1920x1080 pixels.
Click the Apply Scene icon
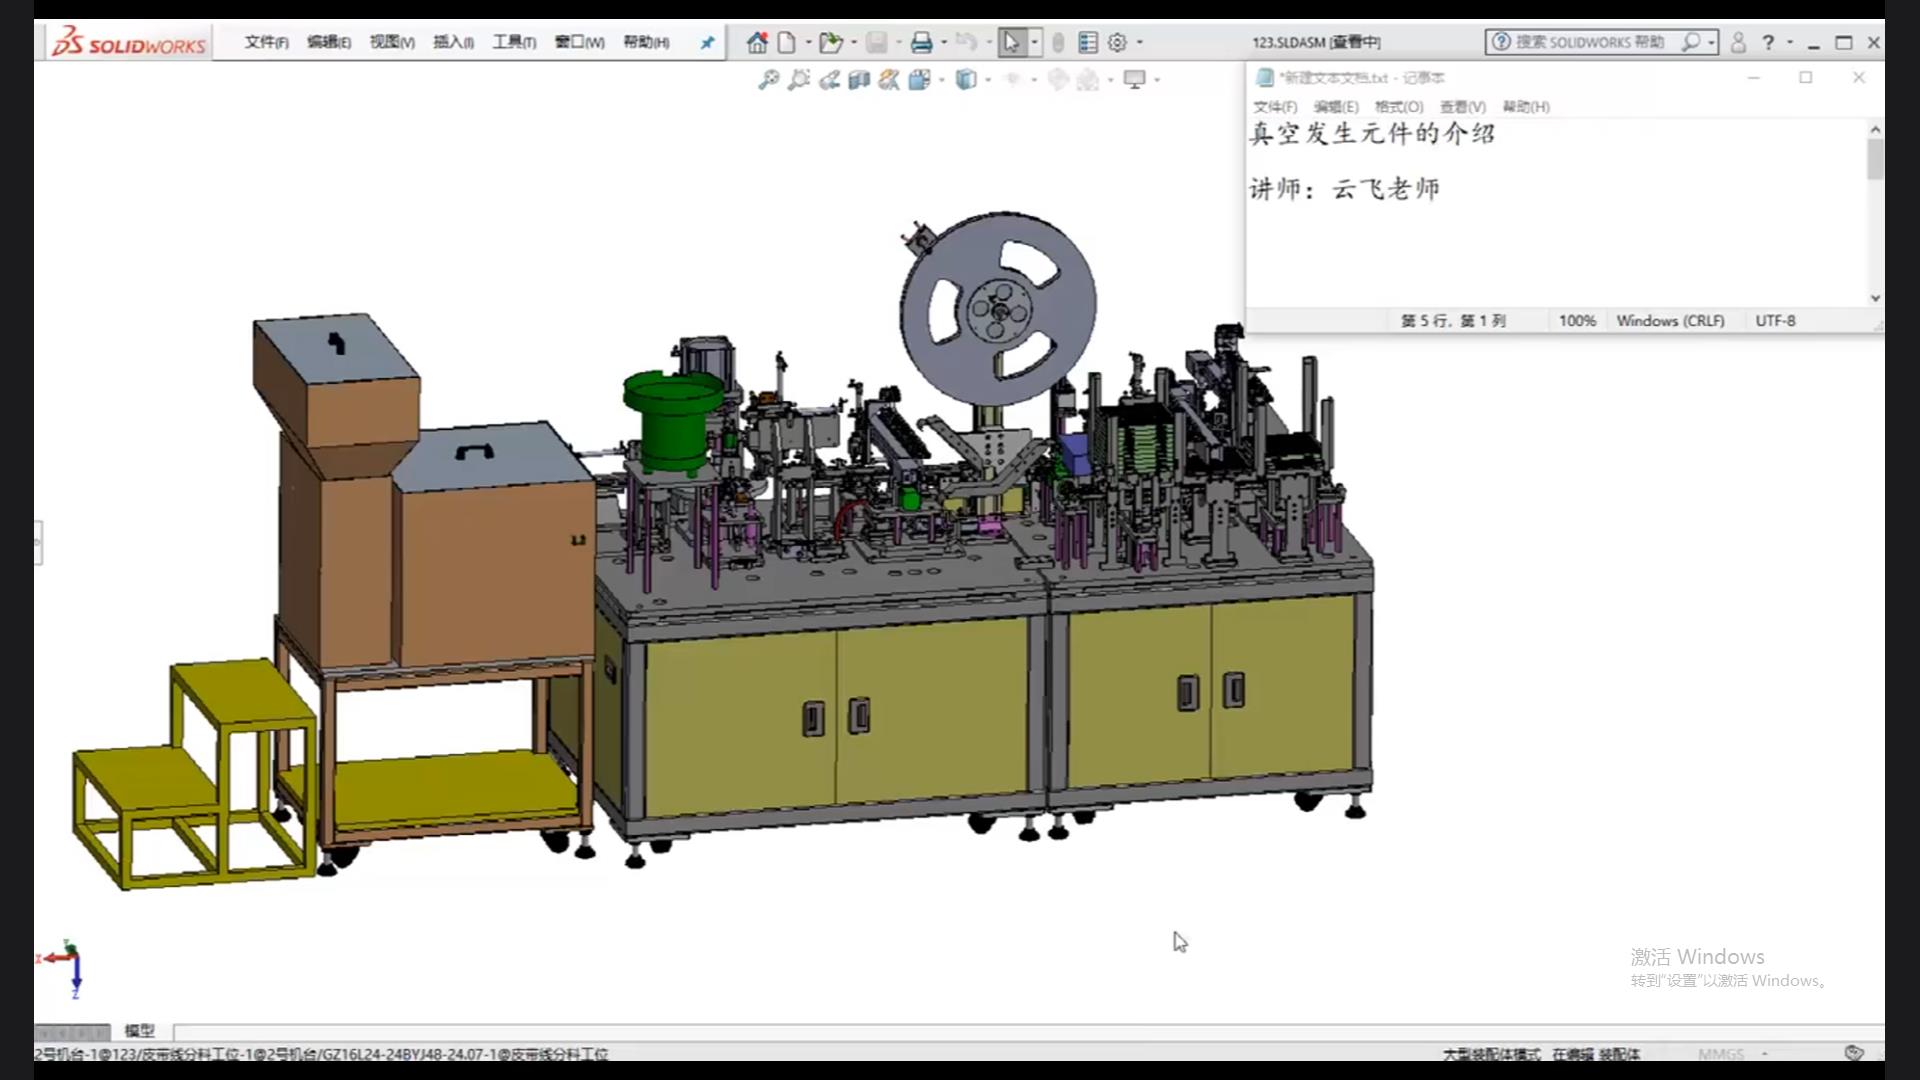click(x=1088, y=80)
